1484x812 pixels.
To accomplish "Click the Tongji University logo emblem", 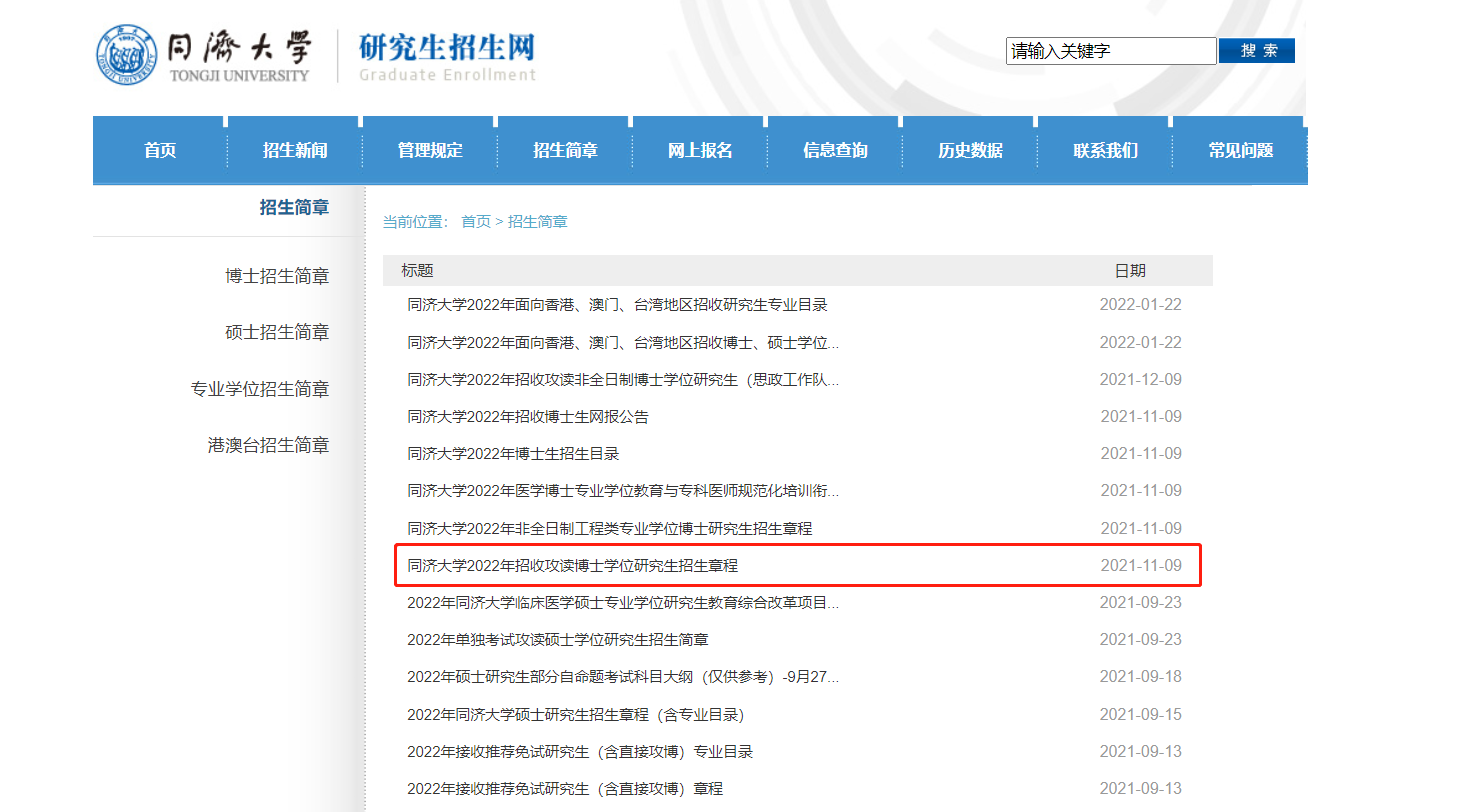I will [127, 55].
